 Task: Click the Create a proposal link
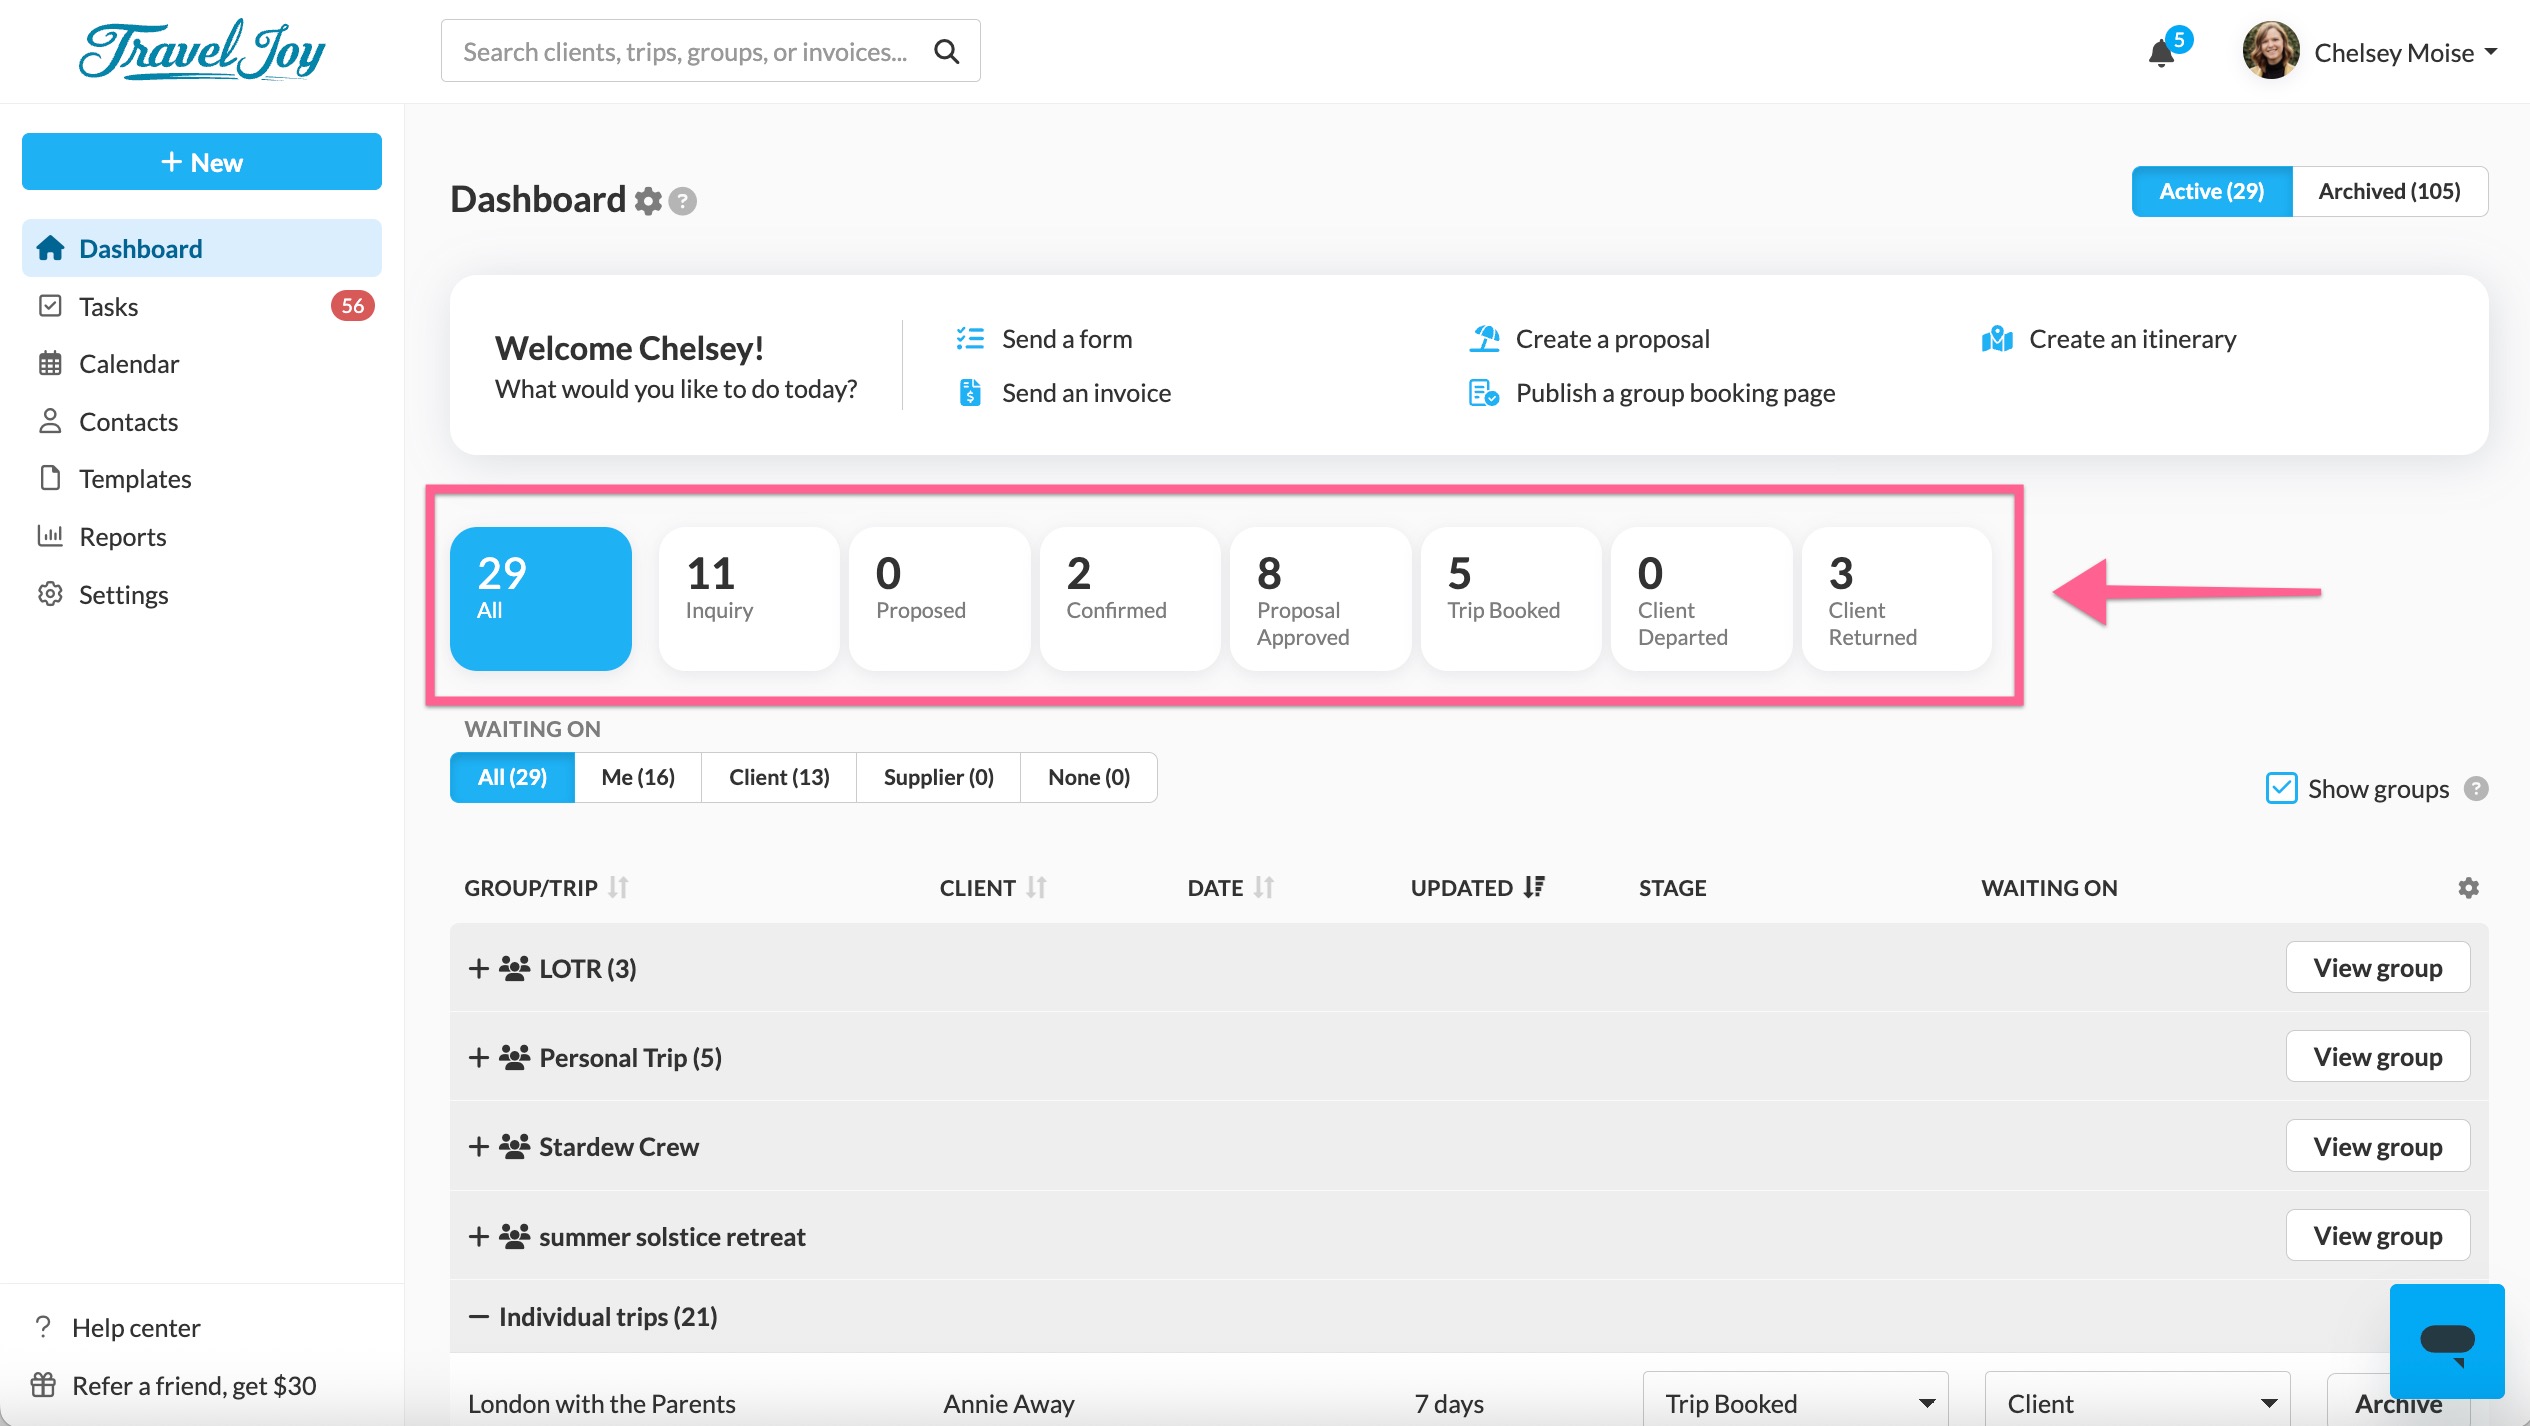click(x=1611, y=339)
